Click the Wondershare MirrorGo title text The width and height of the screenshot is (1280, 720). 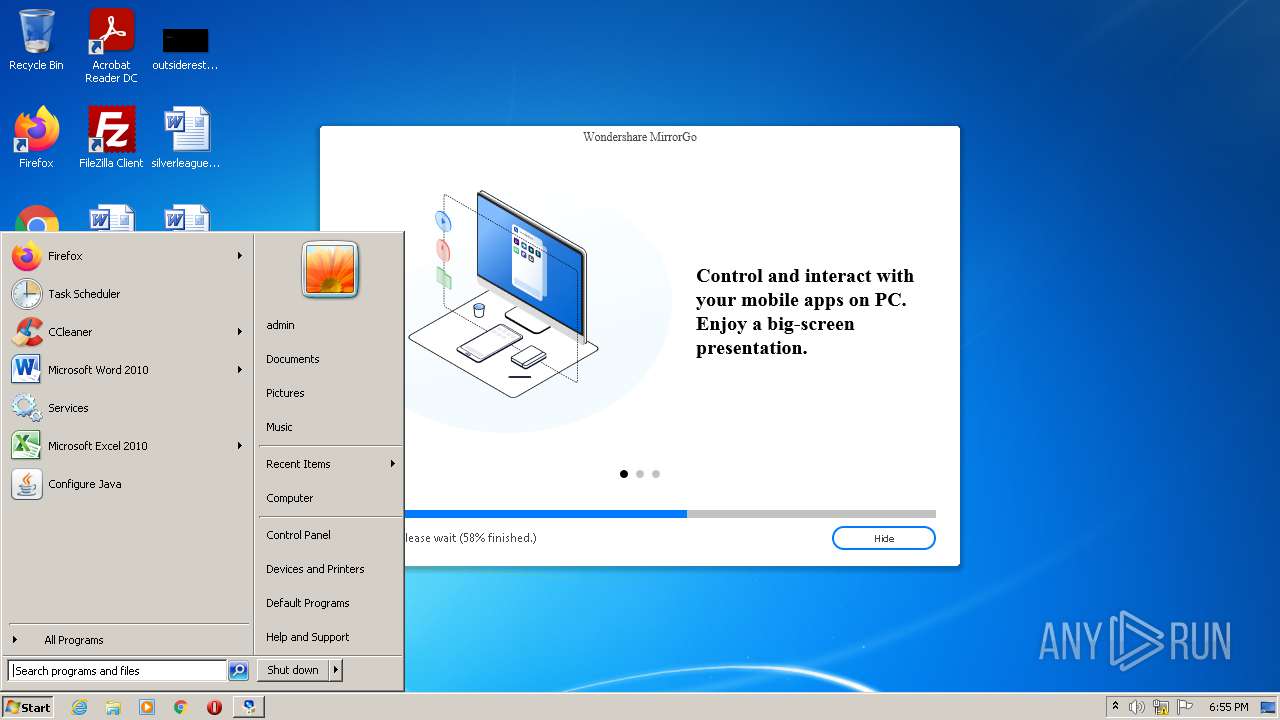point(640,137)
